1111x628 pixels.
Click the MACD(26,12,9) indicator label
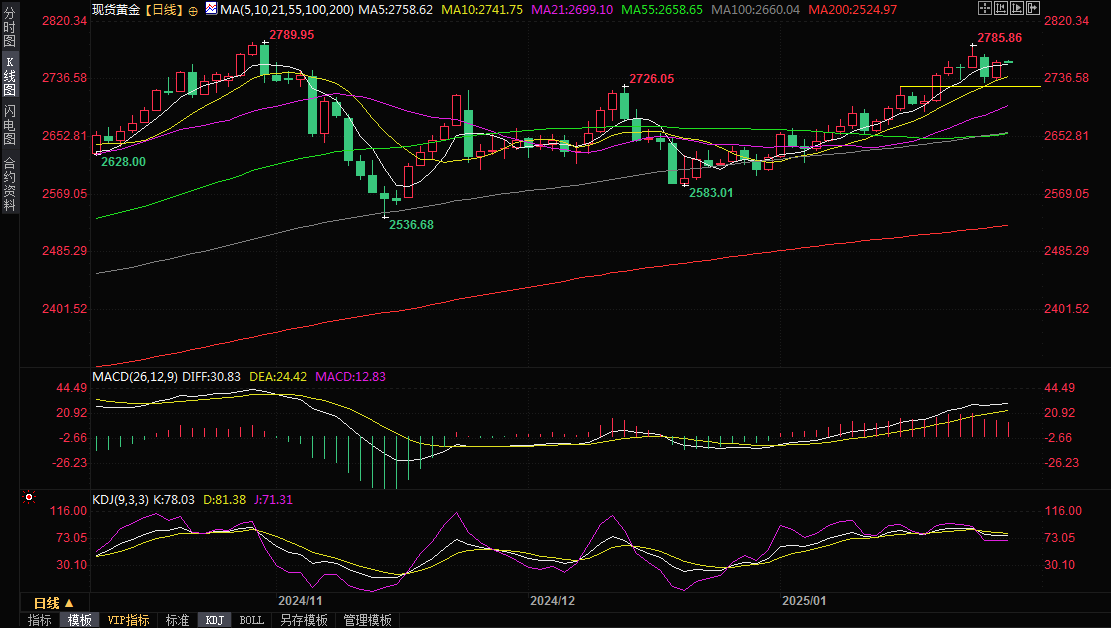(x=135, y=376)
